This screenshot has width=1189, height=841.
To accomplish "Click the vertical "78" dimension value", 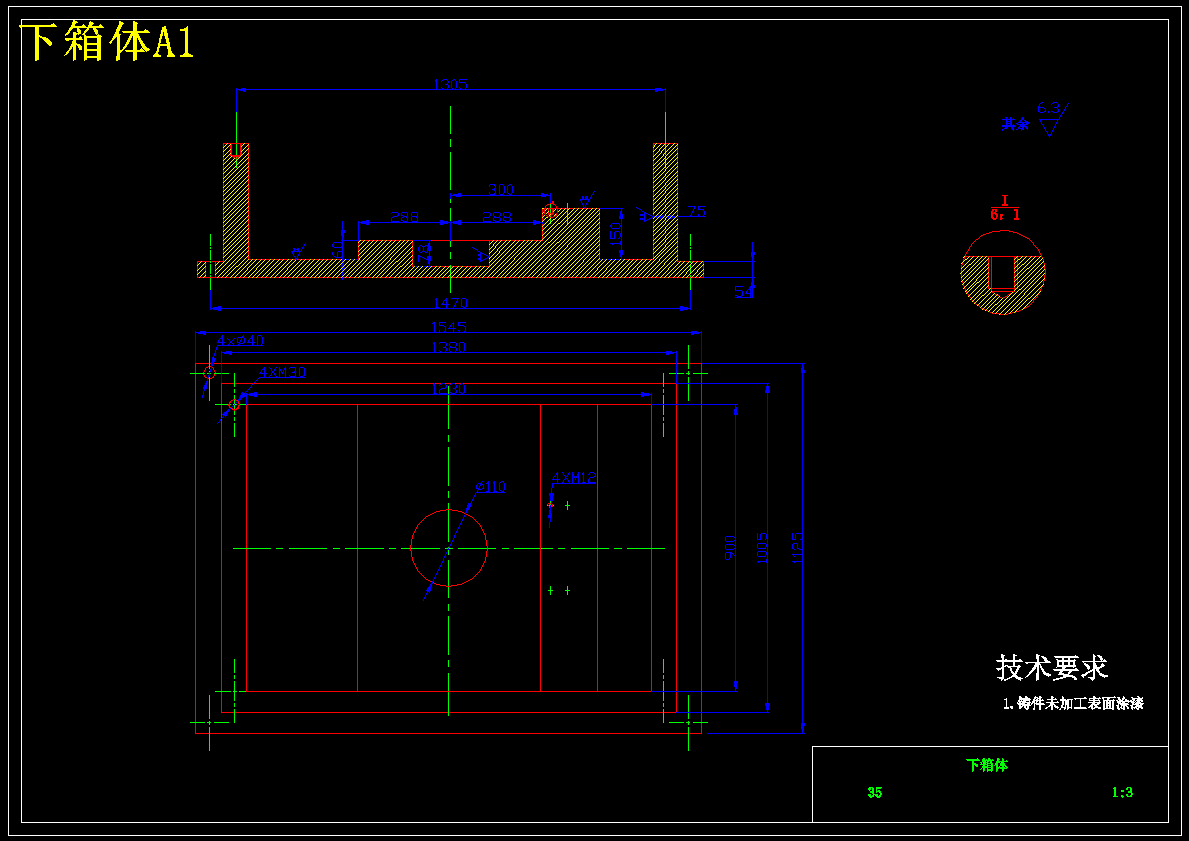I will point(424,251).
